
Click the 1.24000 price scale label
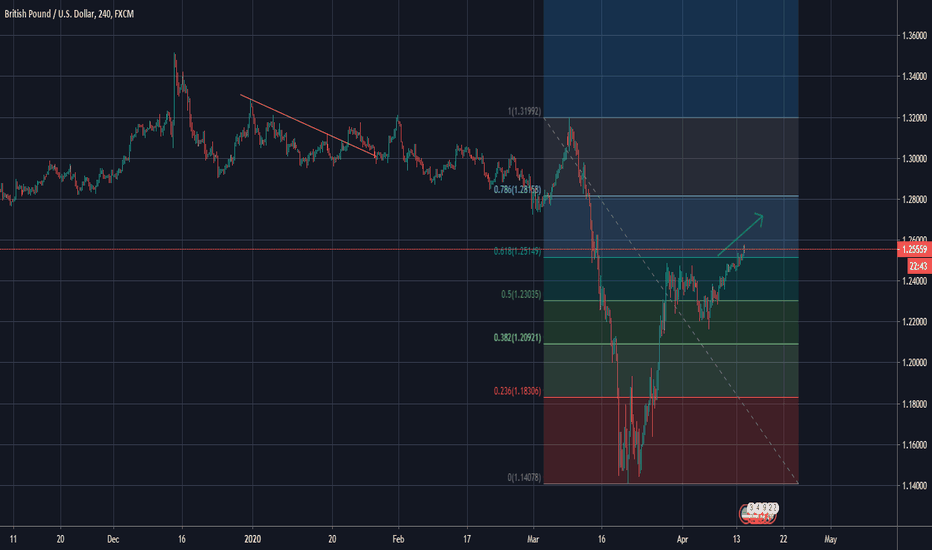pyautogui.click(x=914, y=281)
